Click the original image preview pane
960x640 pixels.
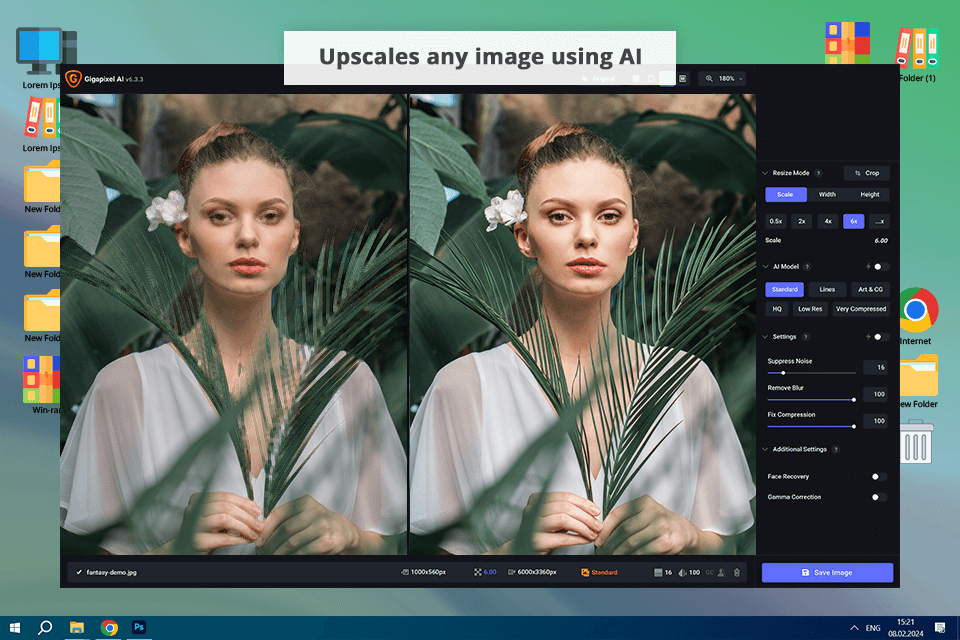point(233,324)
